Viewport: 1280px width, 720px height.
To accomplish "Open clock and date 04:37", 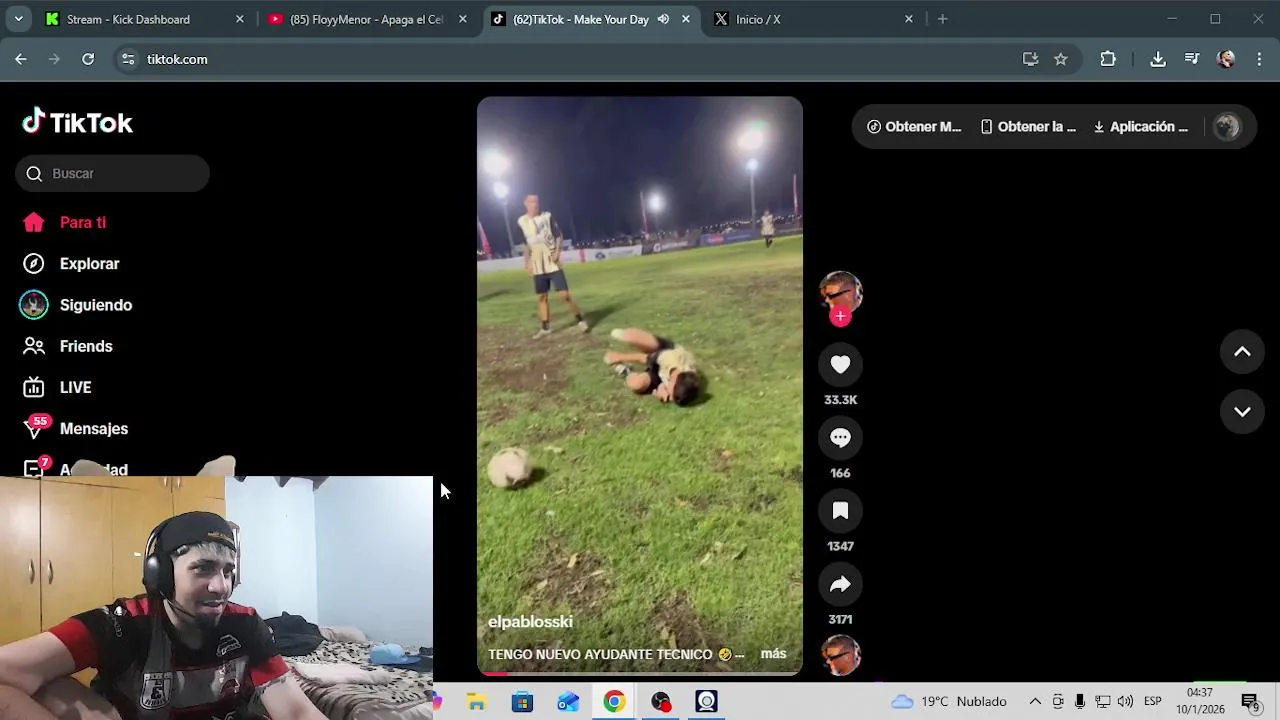I will (1200, 701).
